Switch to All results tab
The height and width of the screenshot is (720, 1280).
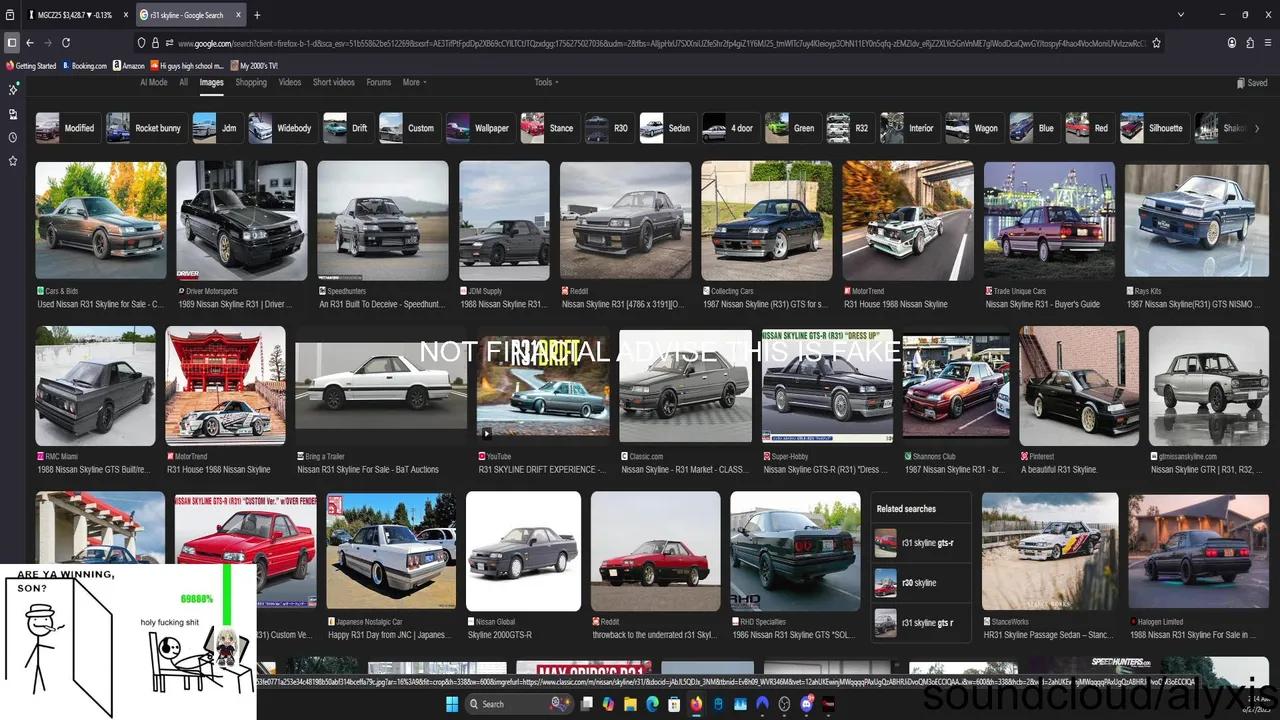pyautogui.click(x=183, y=82)
